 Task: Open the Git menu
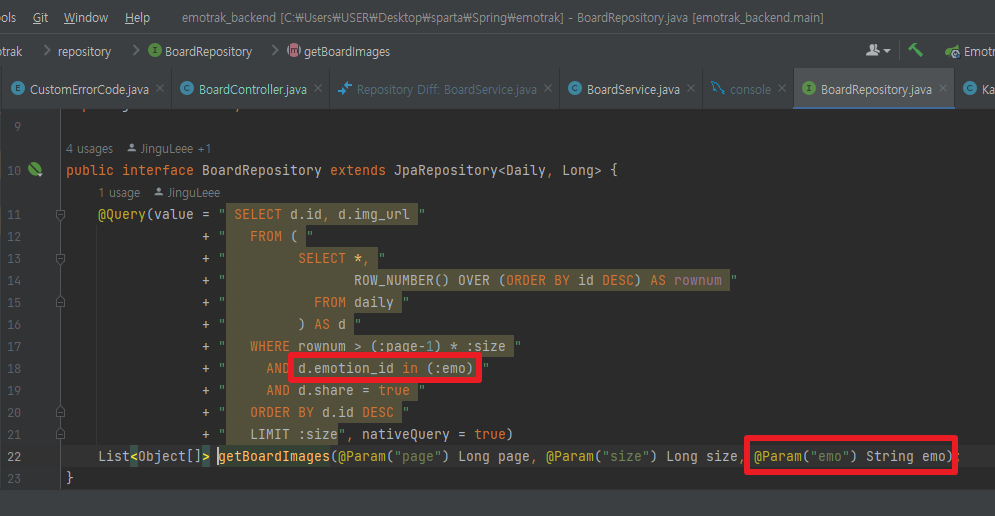pyautogui.click(x=40, y=18)
